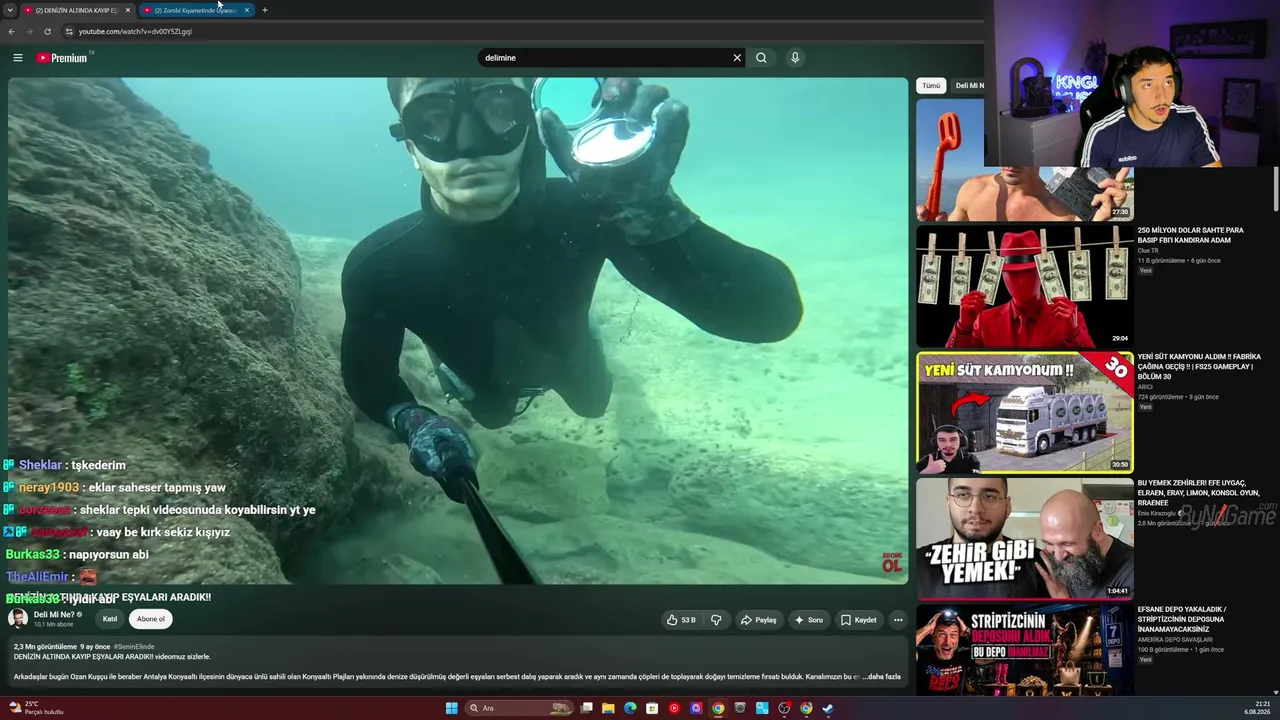This screenshot has width=1280, height=720.
Task: Like the video (53 B)
Action: tap(681, 620)
